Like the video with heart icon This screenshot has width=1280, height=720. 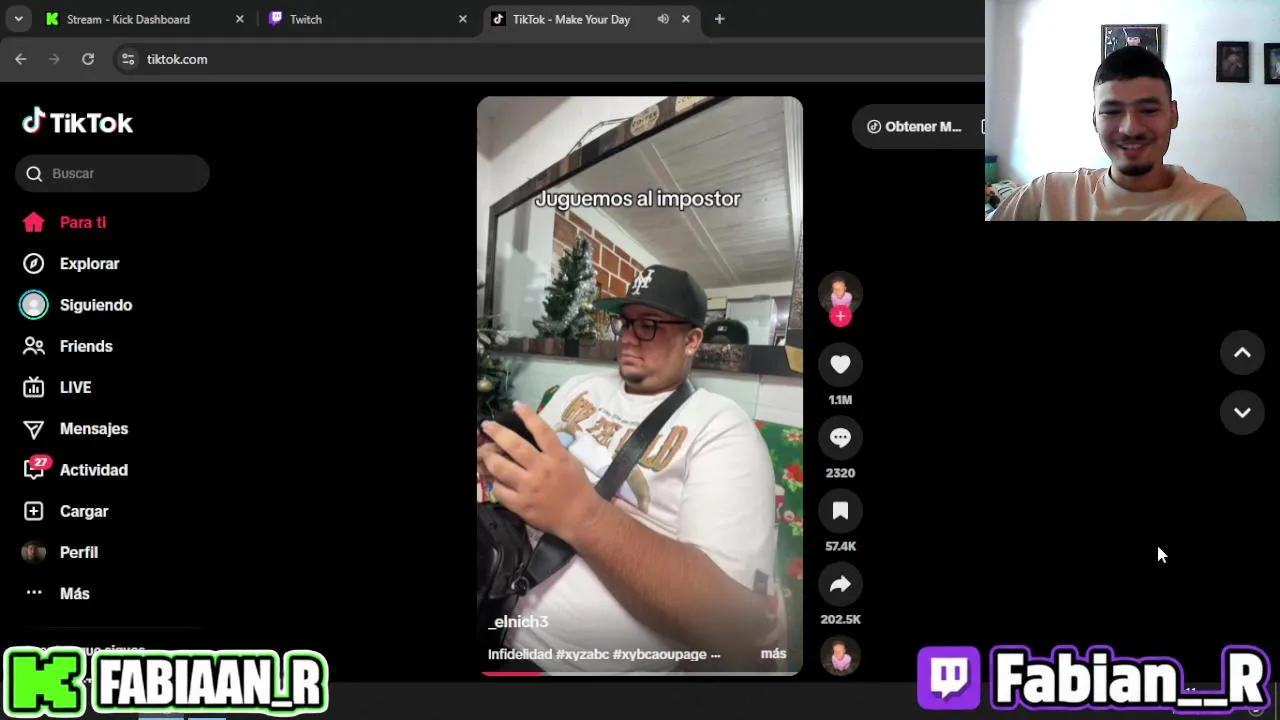(840, 365)
